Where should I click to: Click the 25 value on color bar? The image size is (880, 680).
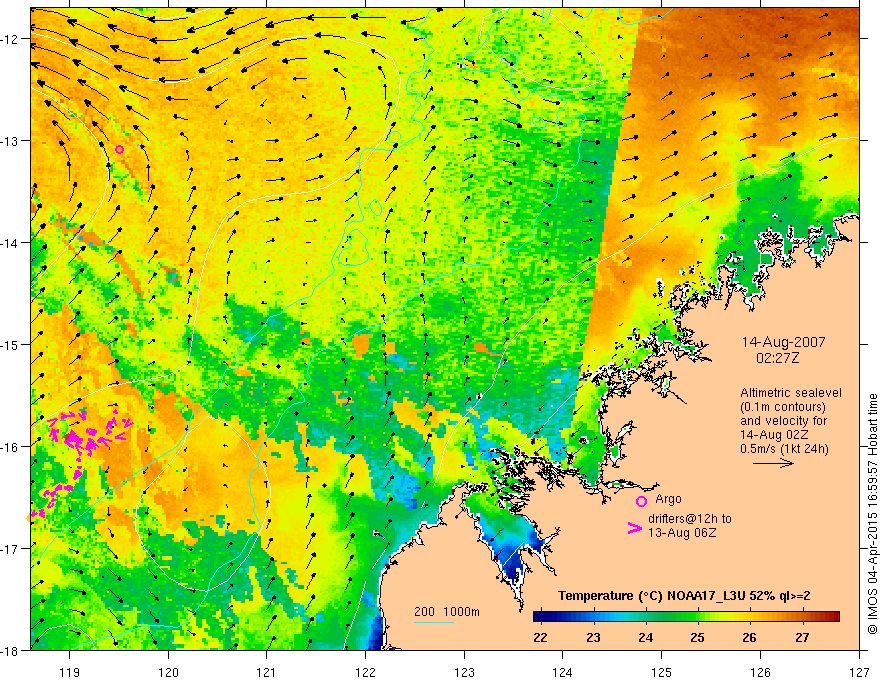coord(698,637)
